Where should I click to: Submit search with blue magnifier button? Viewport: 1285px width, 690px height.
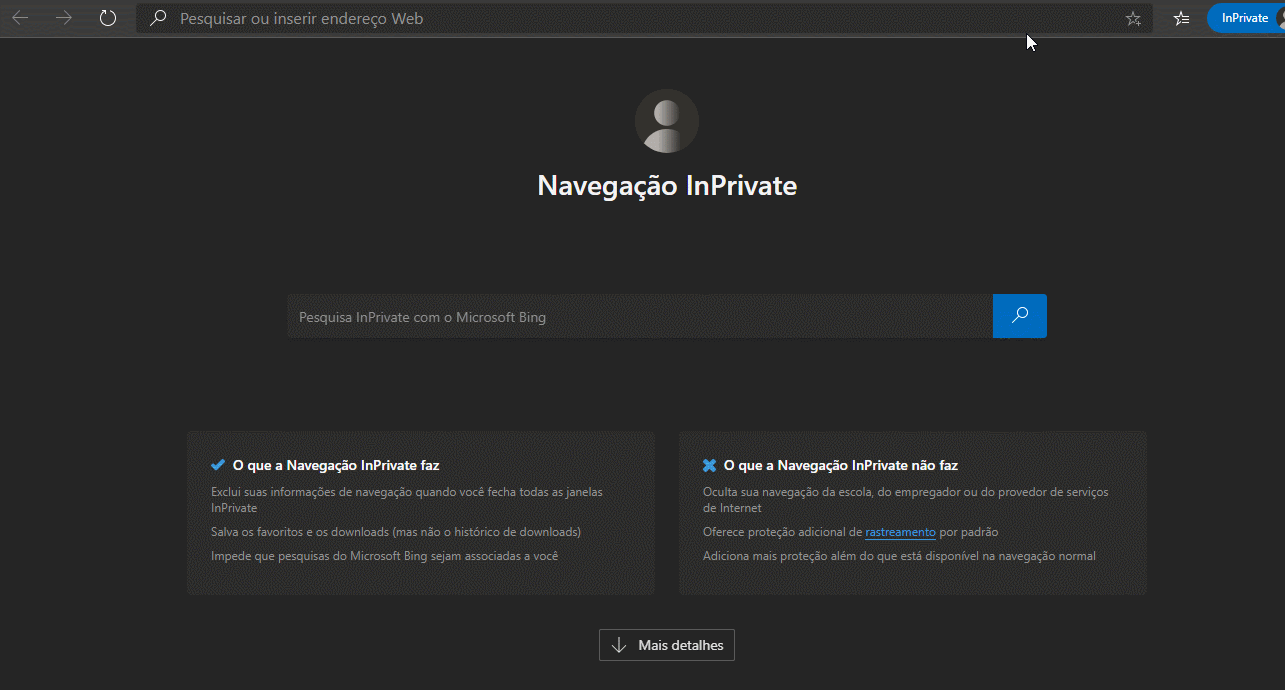point(1020,316)
